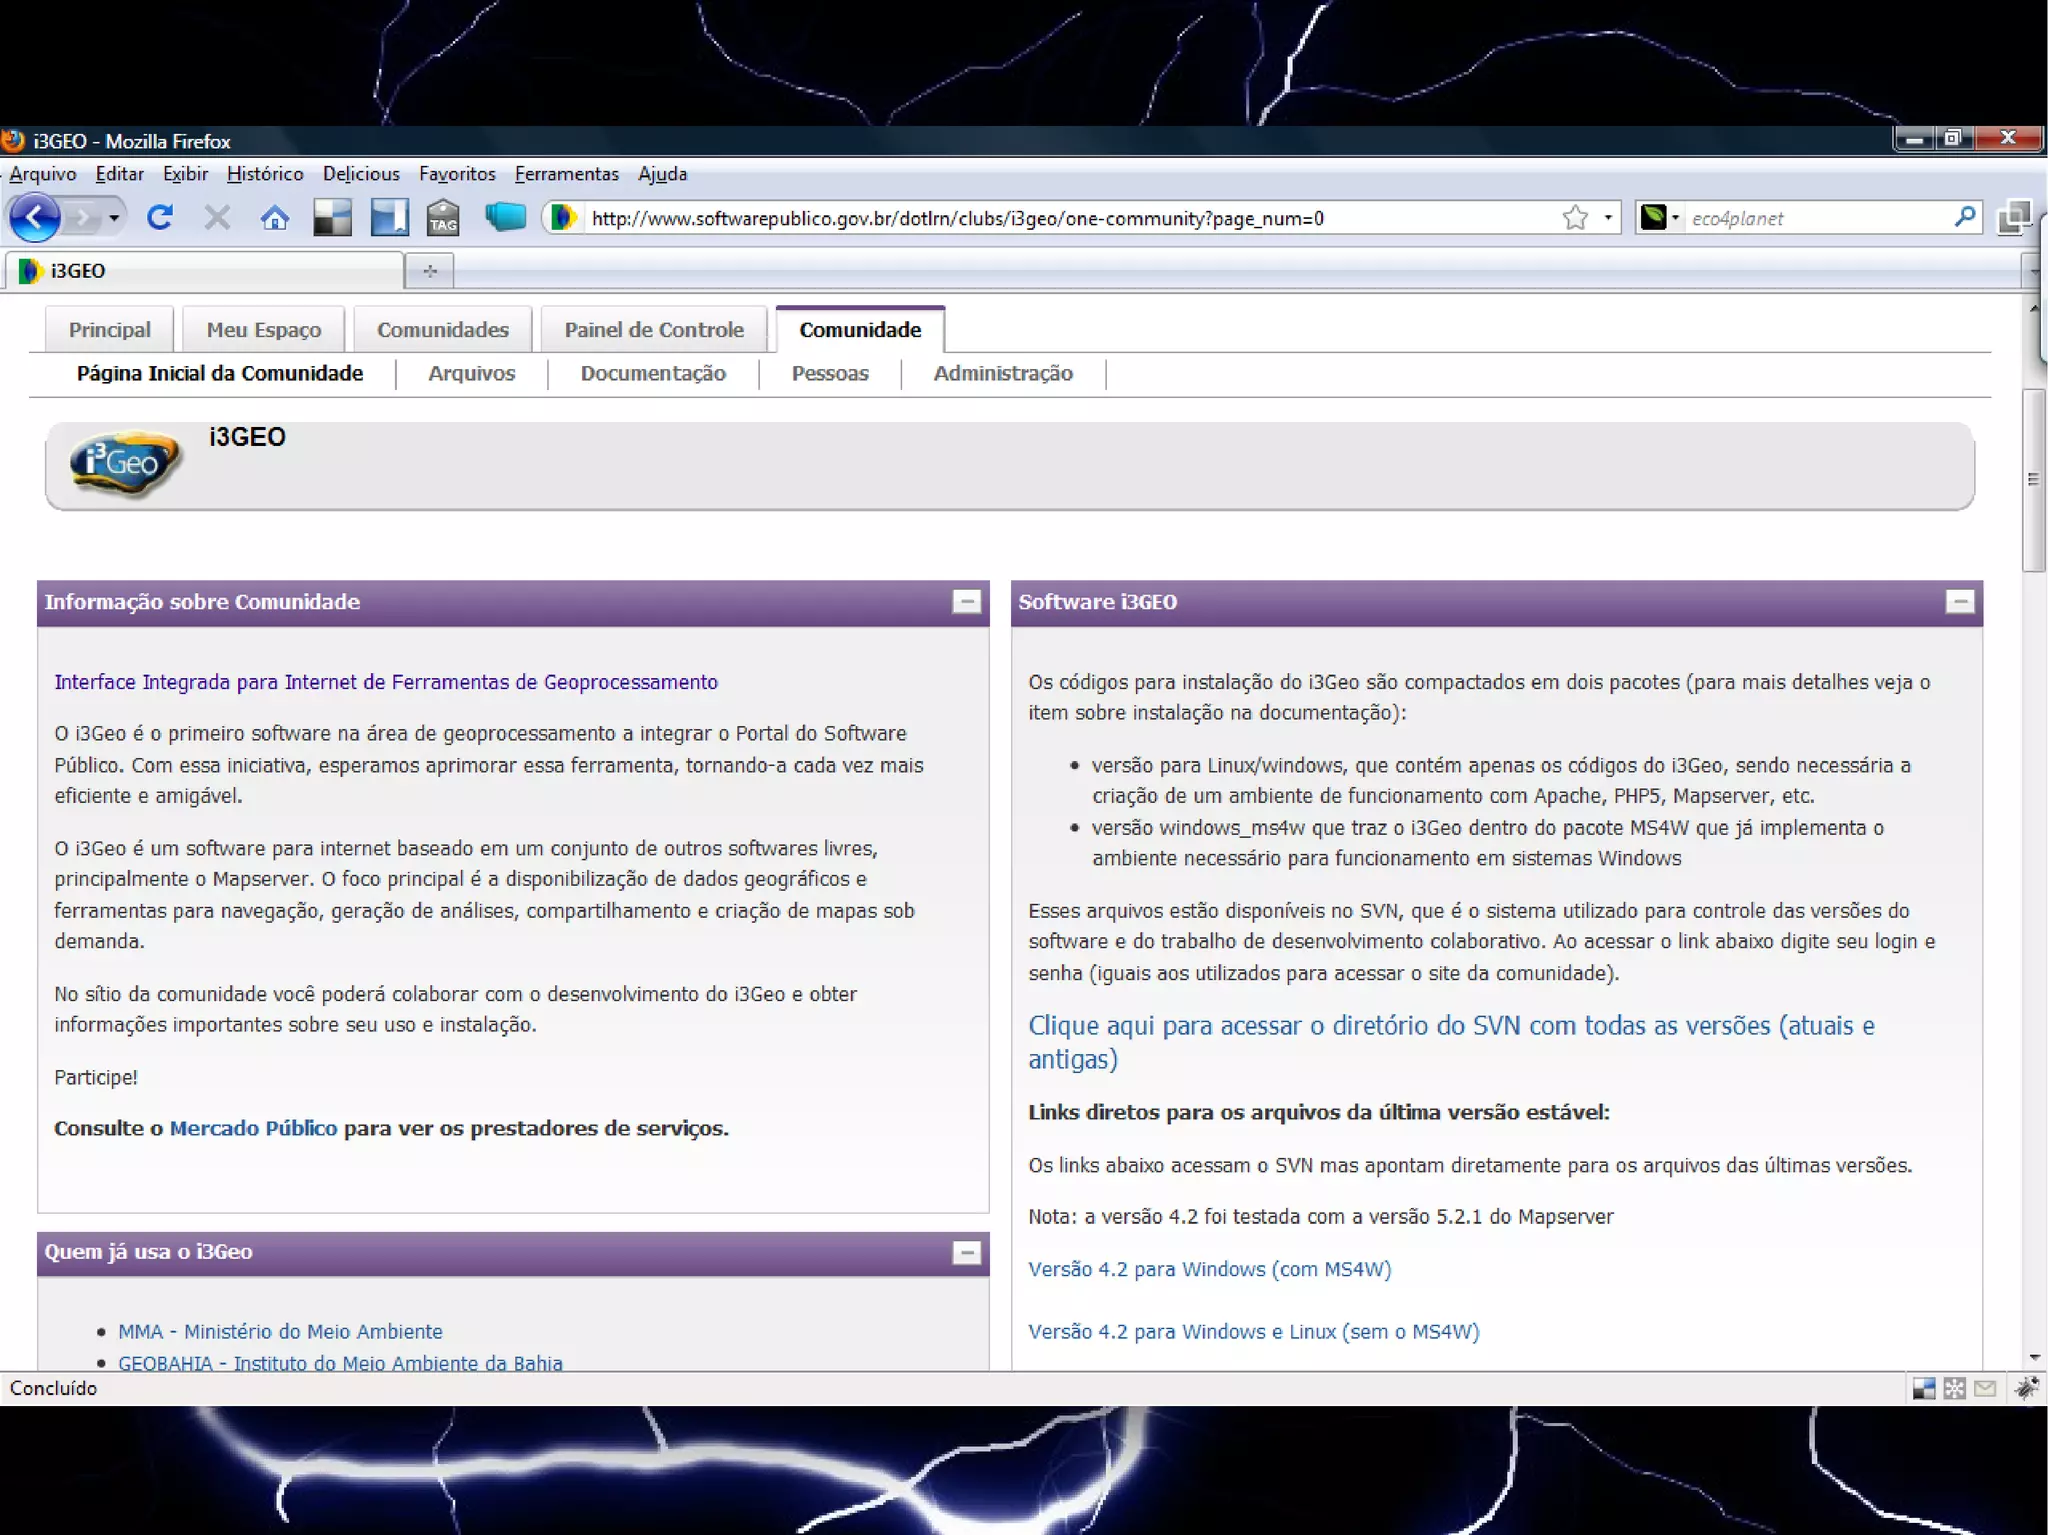
Task: Open the Mercado Público link
Action: click(253, 1128)
